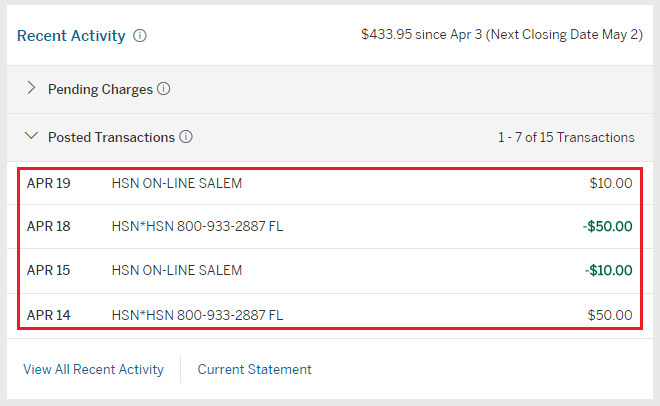660x406 pixels.
Task: Click the Pending Charges label
Action: pyautogui.click(x=100, y=89)
